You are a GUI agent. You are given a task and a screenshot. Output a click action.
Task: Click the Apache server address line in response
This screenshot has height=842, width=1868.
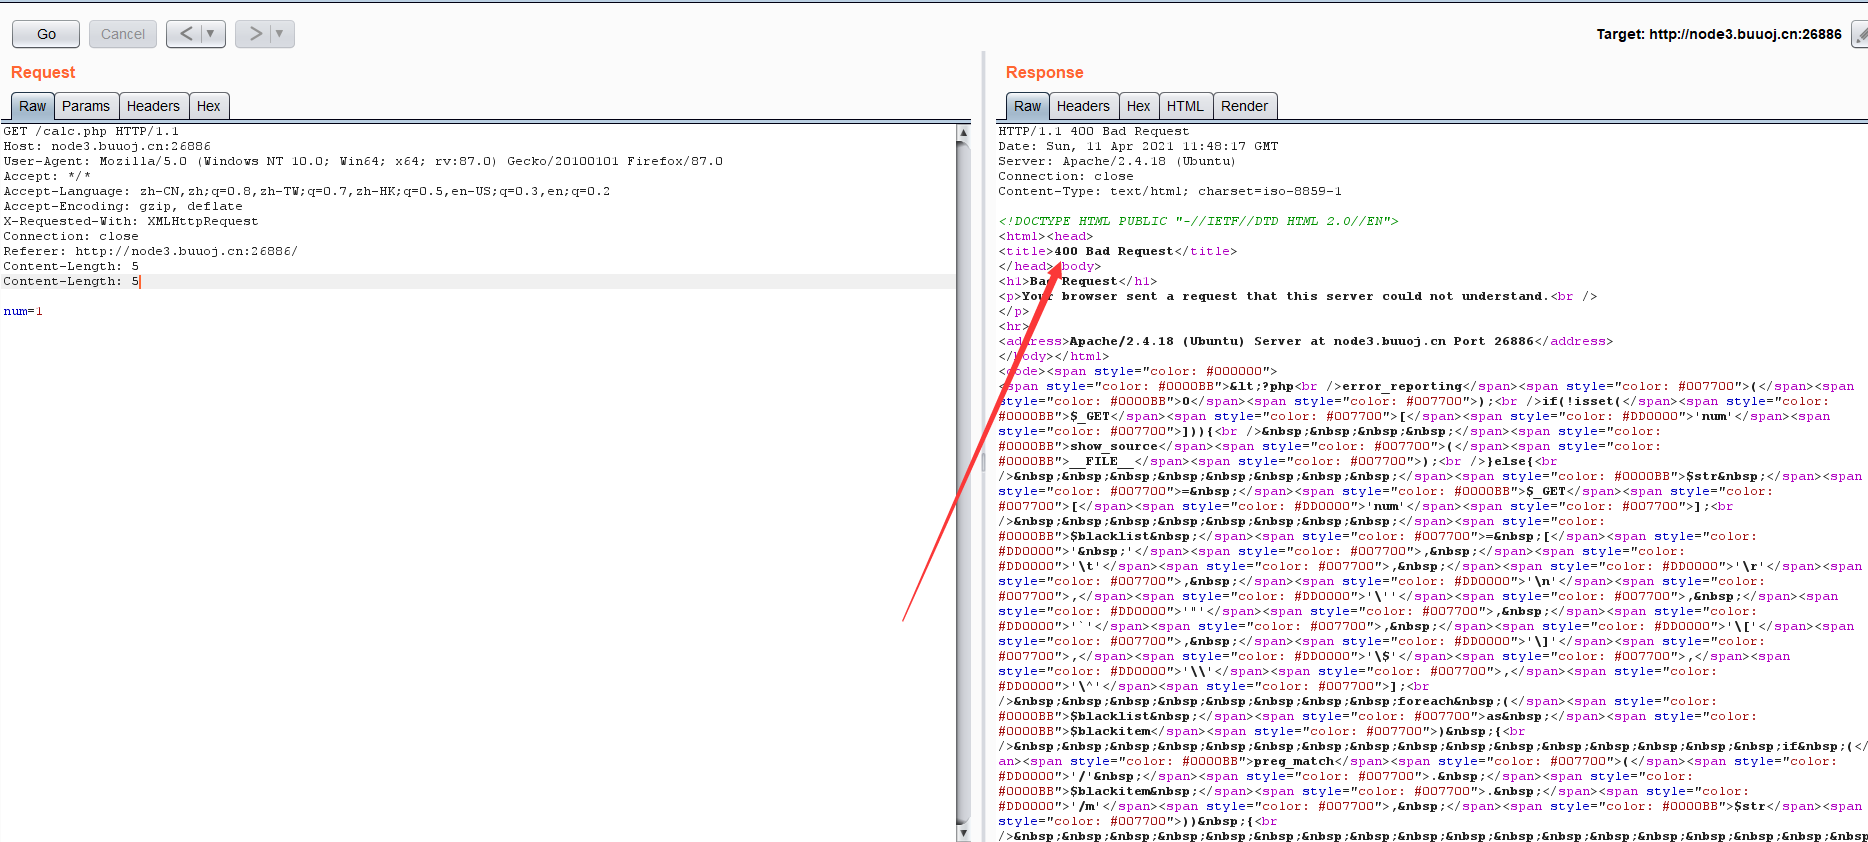point(1306,341)
